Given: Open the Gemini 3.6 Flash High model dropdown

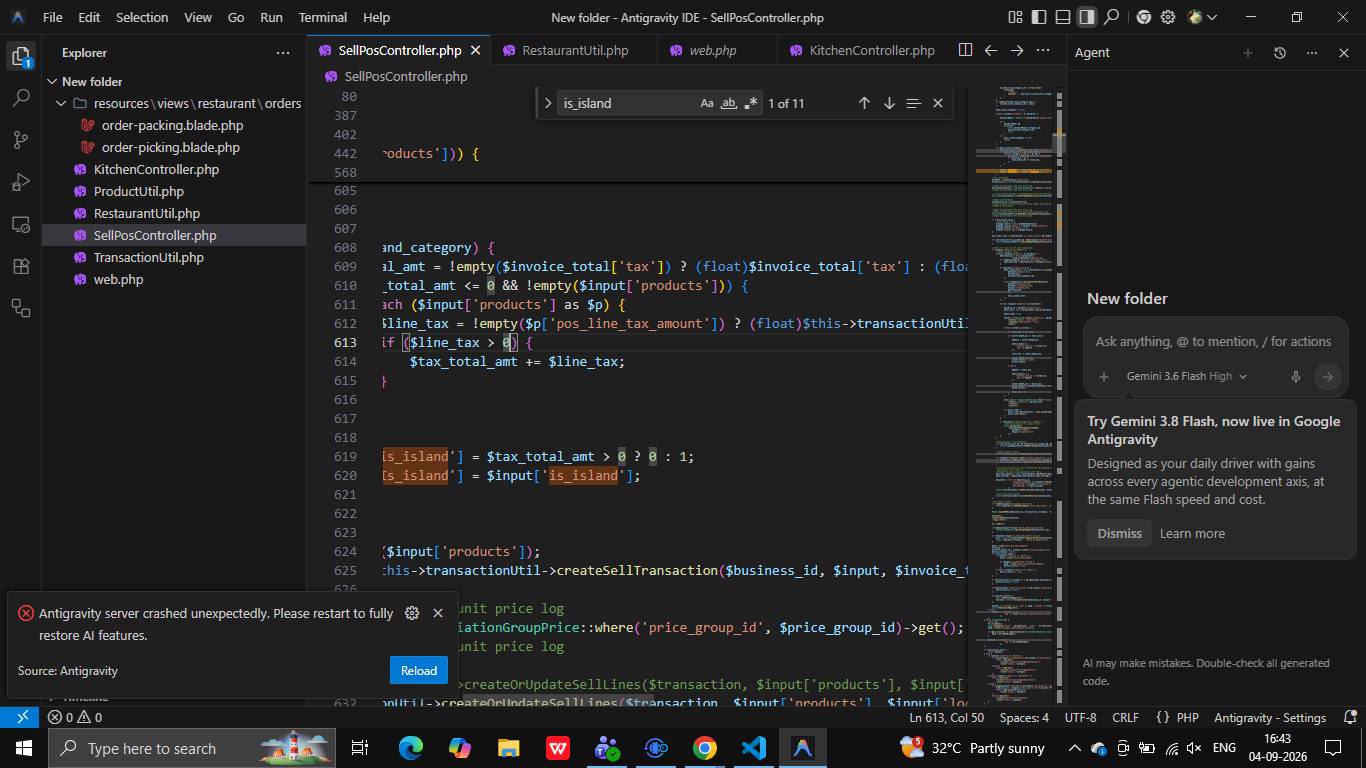Looking at the screenshot, I should click(x=1186, y=377).
